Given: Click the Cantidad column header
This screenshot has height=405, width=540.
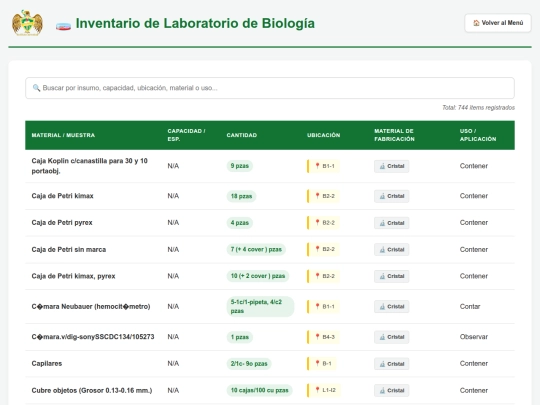Looking at the screenshot, I should click(241, 135).
